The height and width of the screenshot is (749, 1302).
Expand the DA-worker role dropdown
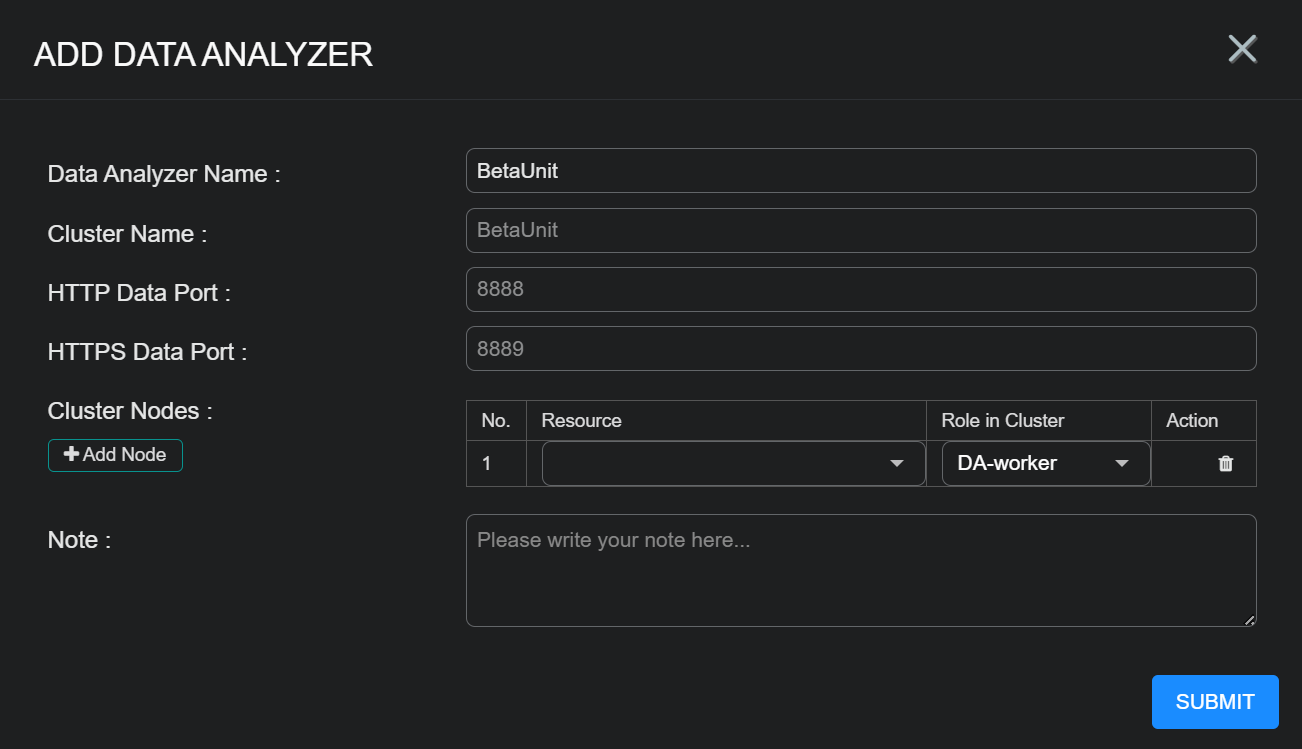pos(1045,464)
